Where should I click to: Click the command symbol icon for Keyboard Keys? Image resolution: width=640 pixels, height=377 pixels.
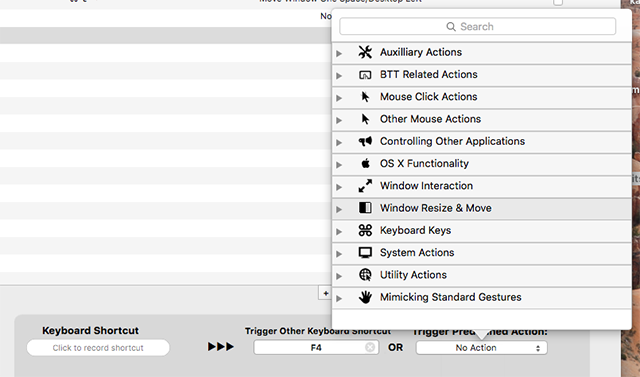[365, 230]
